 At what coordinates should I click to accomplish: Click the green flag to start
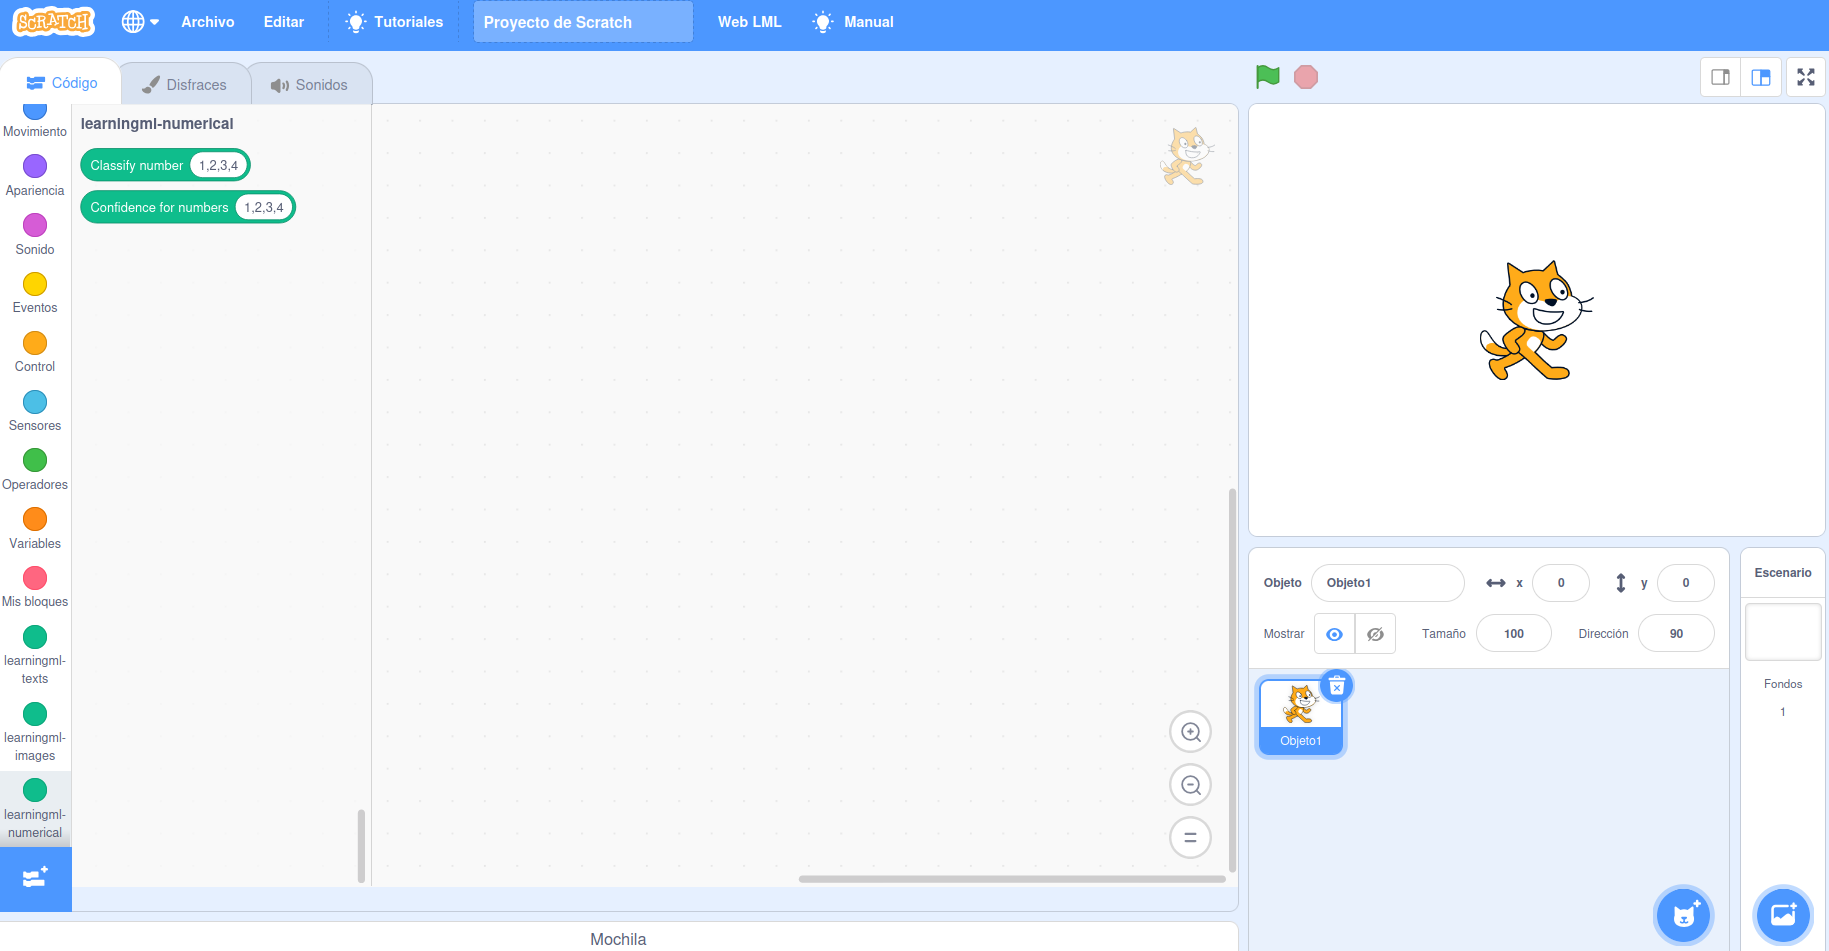click(x=1267, y=76)
